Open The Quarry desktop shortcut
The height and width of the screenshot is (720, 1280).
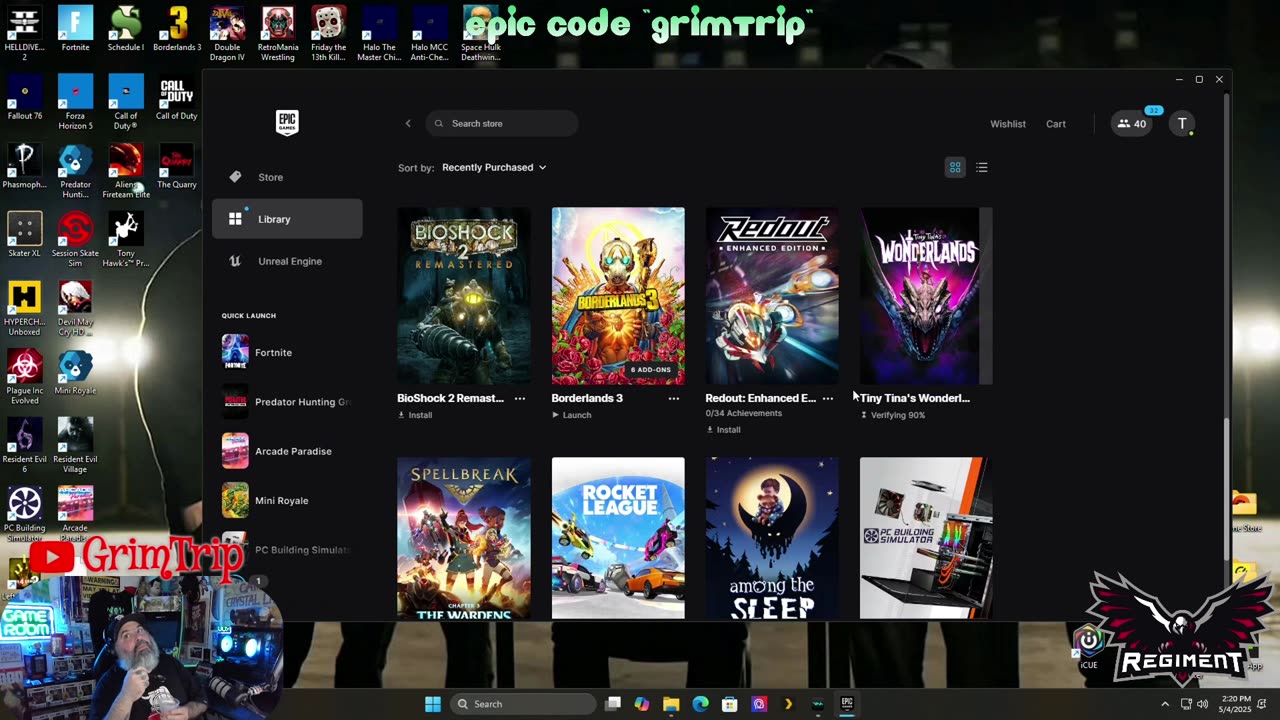coord(177,166)
